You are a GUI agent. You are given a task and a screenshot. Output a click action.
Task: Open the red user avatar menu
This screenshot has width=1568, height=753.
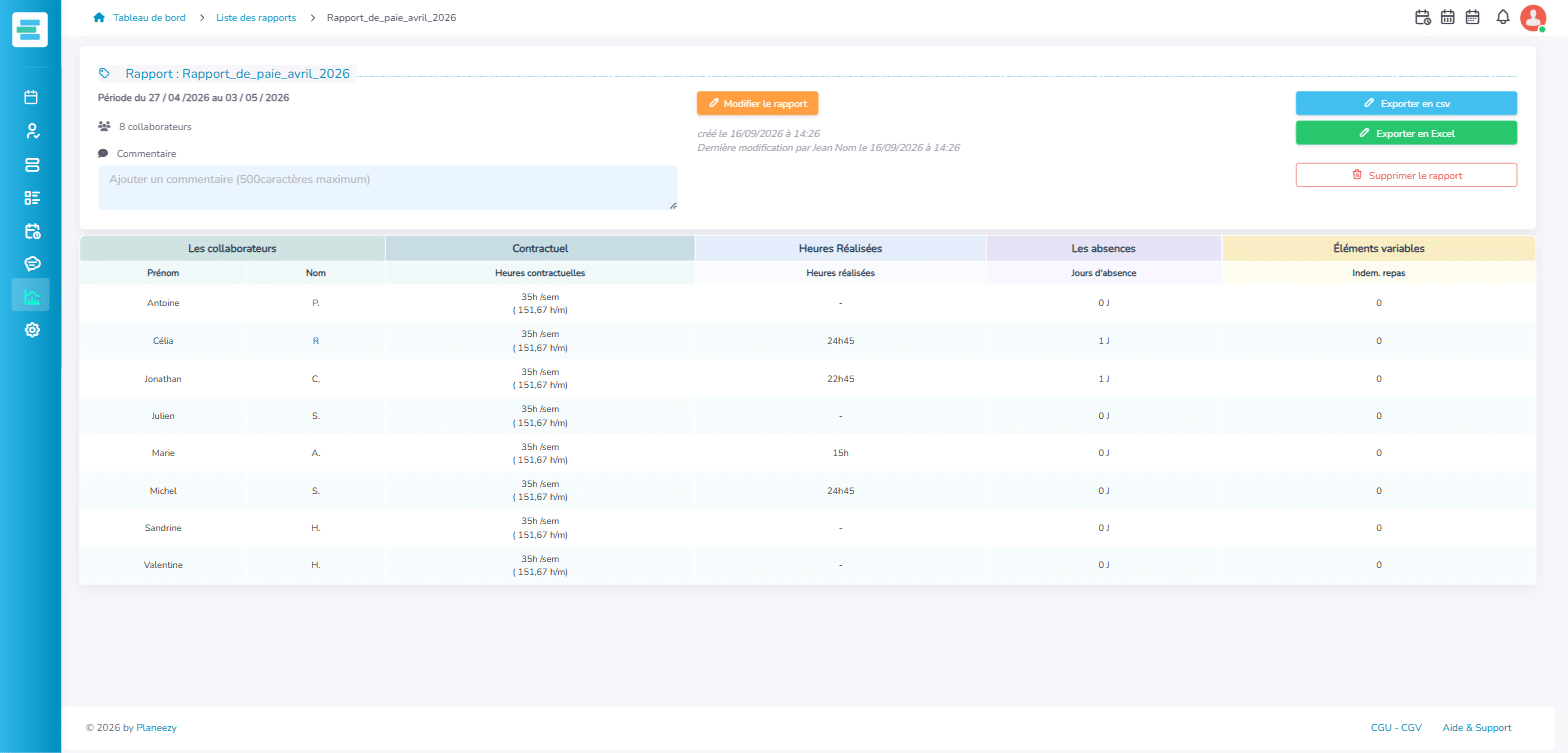pos(1532,17)
